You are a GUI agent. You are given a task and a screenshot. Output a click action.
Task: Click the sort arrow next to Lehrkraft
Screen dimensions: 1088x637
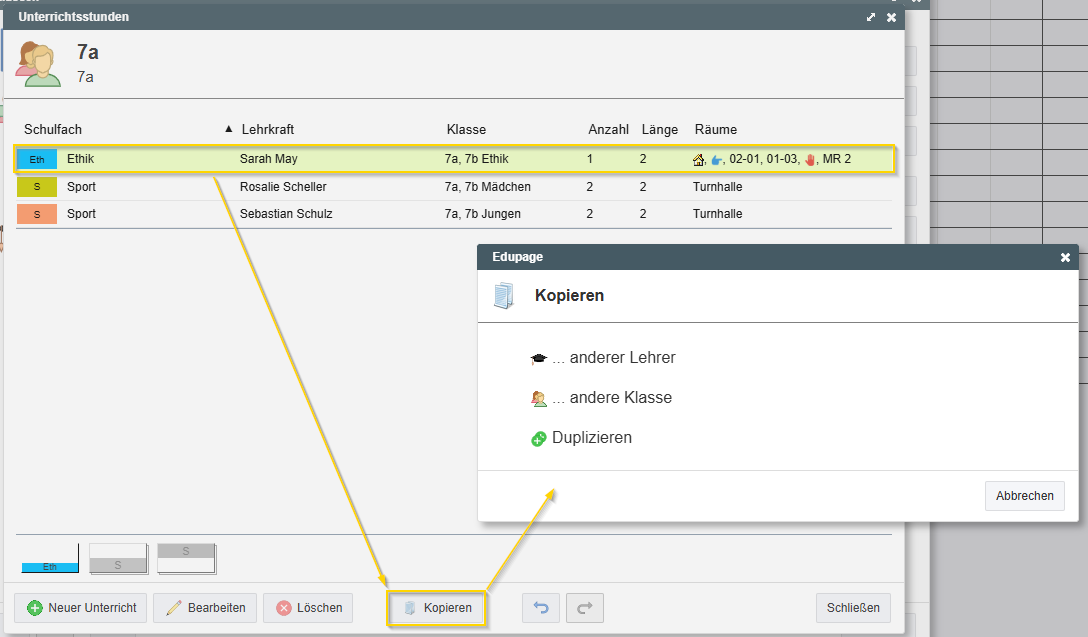pyautogui.click(x=228, y=129)
